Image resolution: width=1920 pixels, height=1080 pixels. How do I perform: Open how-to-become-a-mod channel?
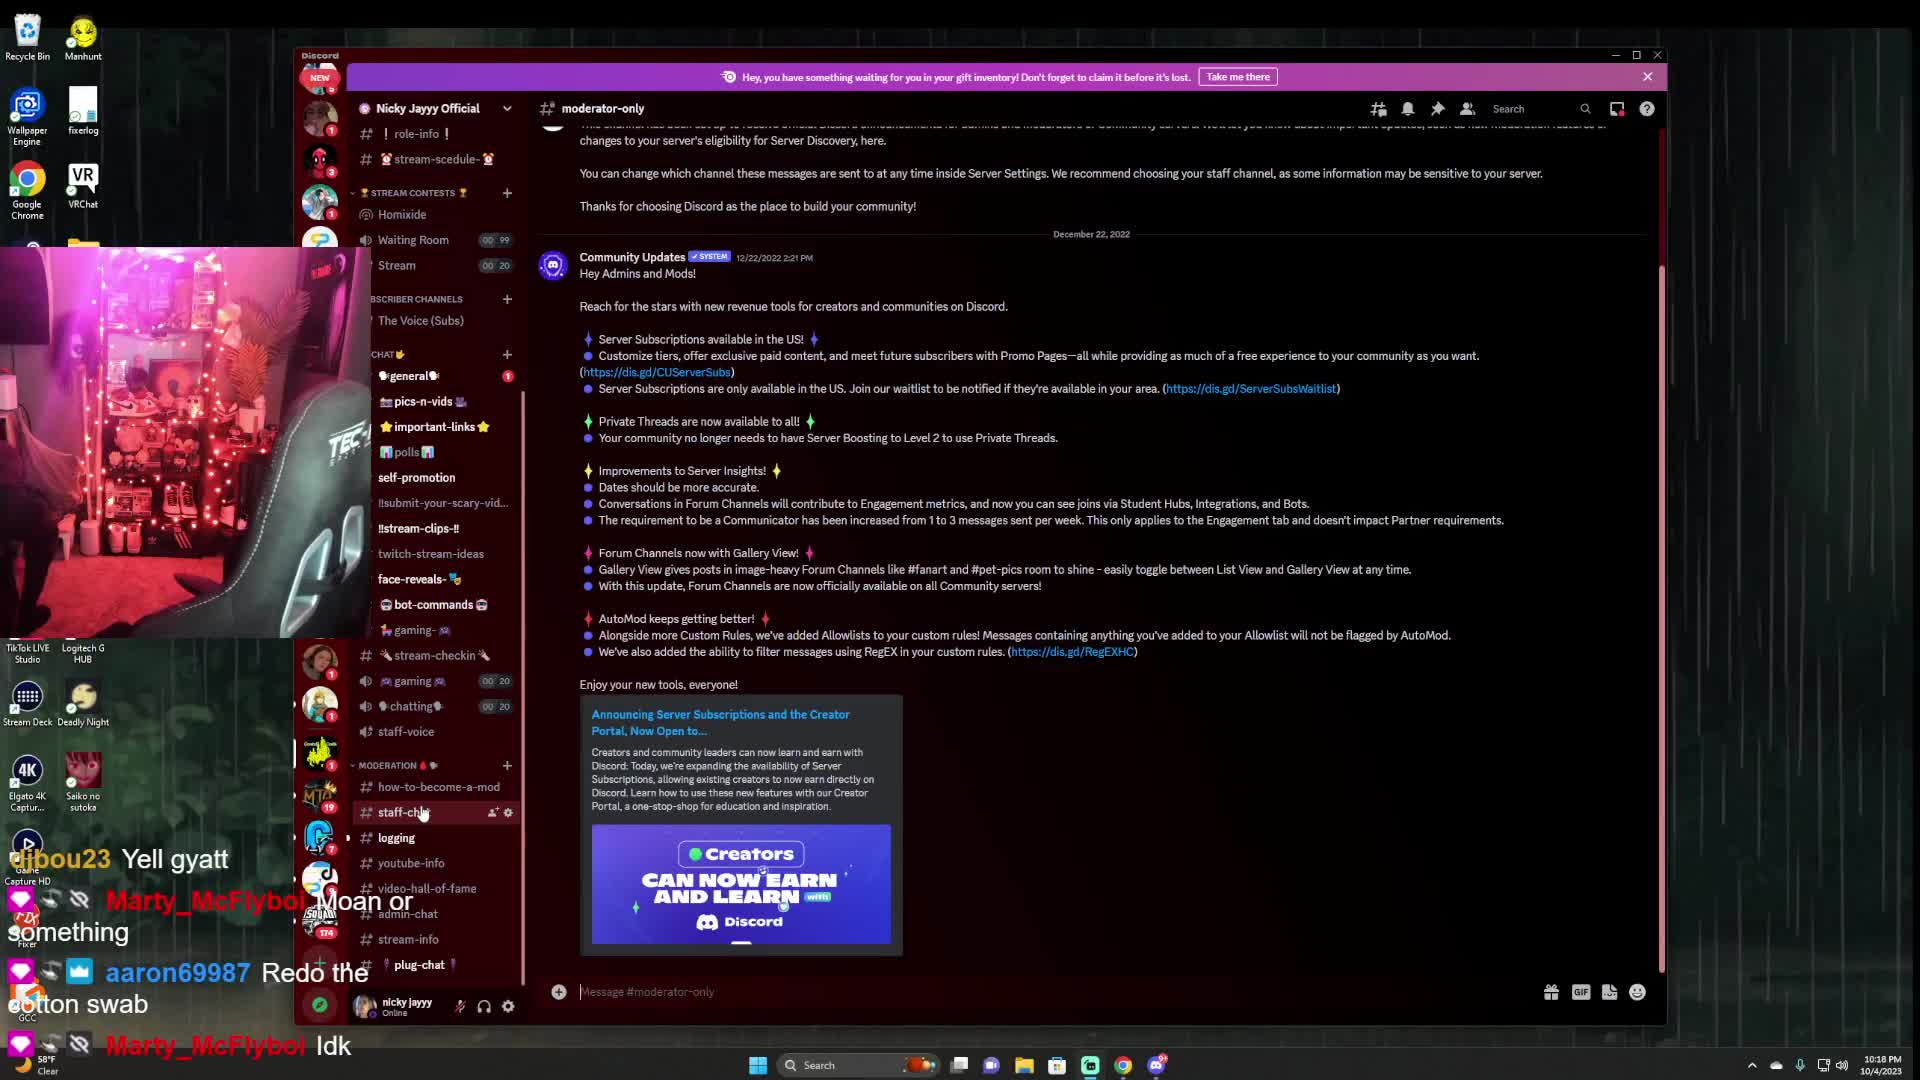click(x=436, y=787)
